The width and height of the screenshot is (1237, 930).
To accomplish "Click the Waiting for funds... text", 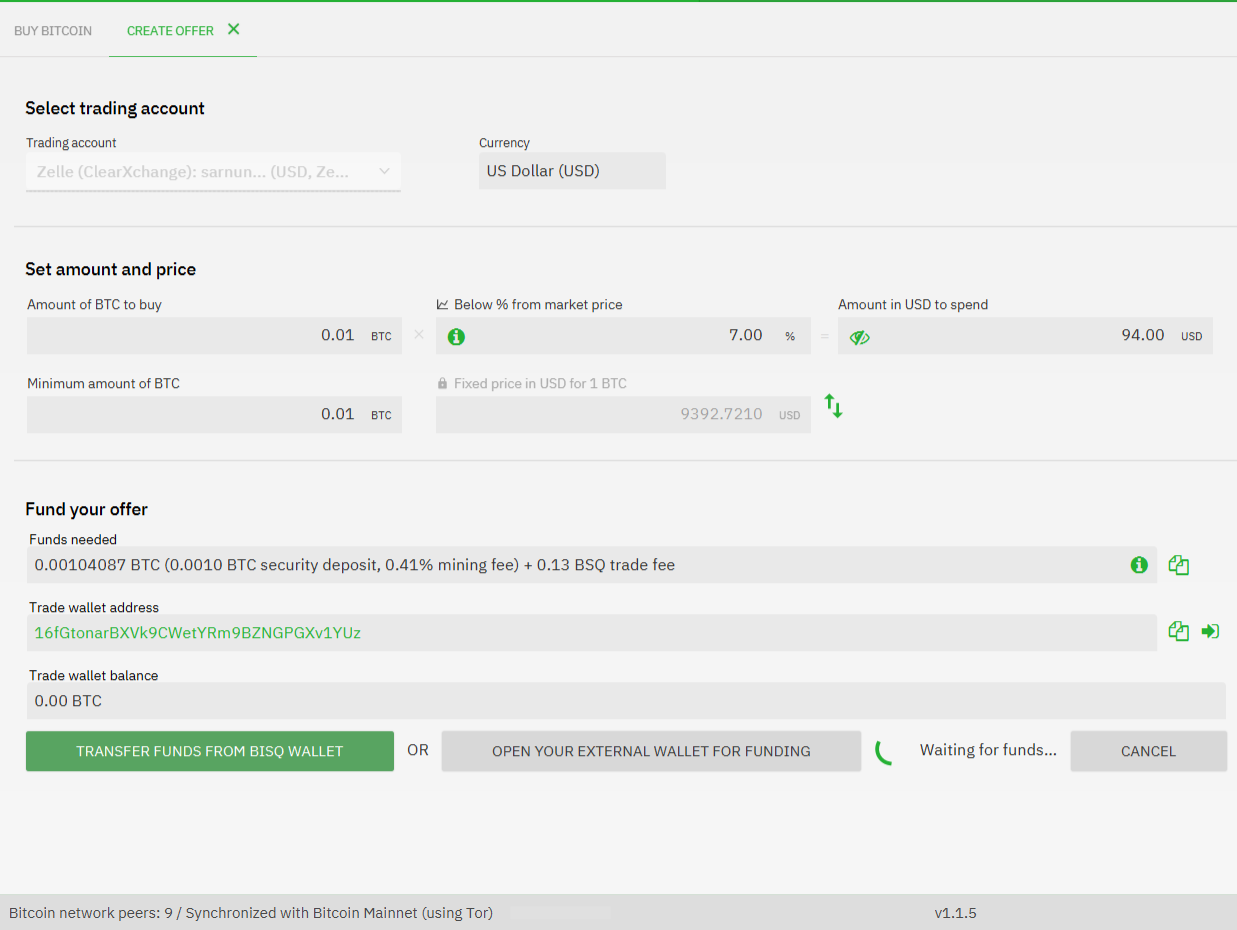I will point(988,750).
